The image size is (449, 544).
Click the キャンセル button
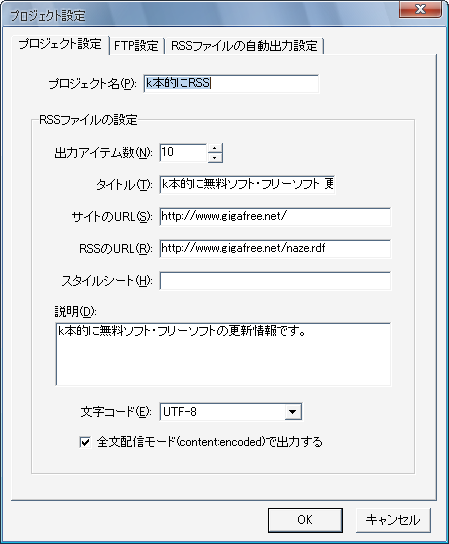coord(393,520)
